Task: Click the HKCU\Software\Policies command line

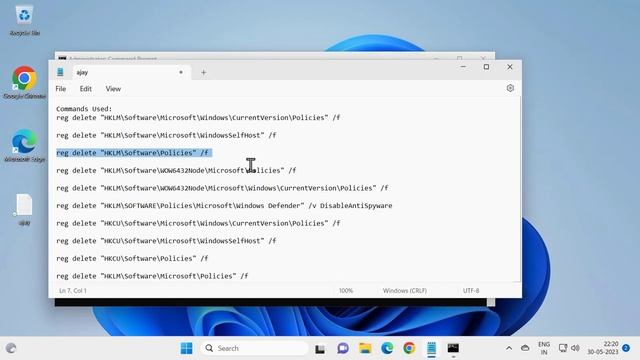Action: coord(132,258)
